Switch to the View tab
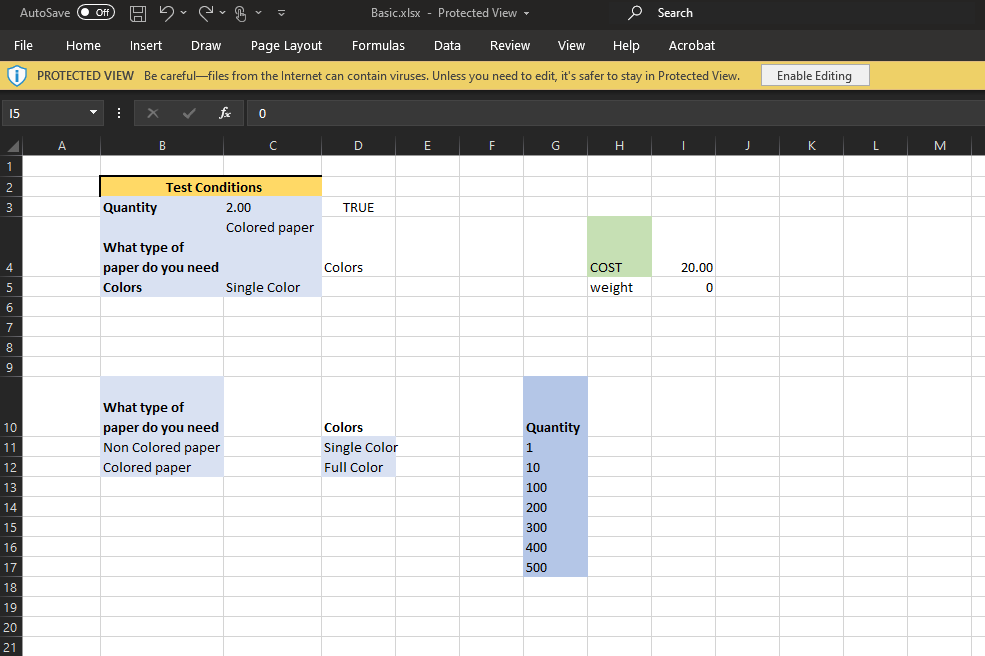 [x=571, y=45]
